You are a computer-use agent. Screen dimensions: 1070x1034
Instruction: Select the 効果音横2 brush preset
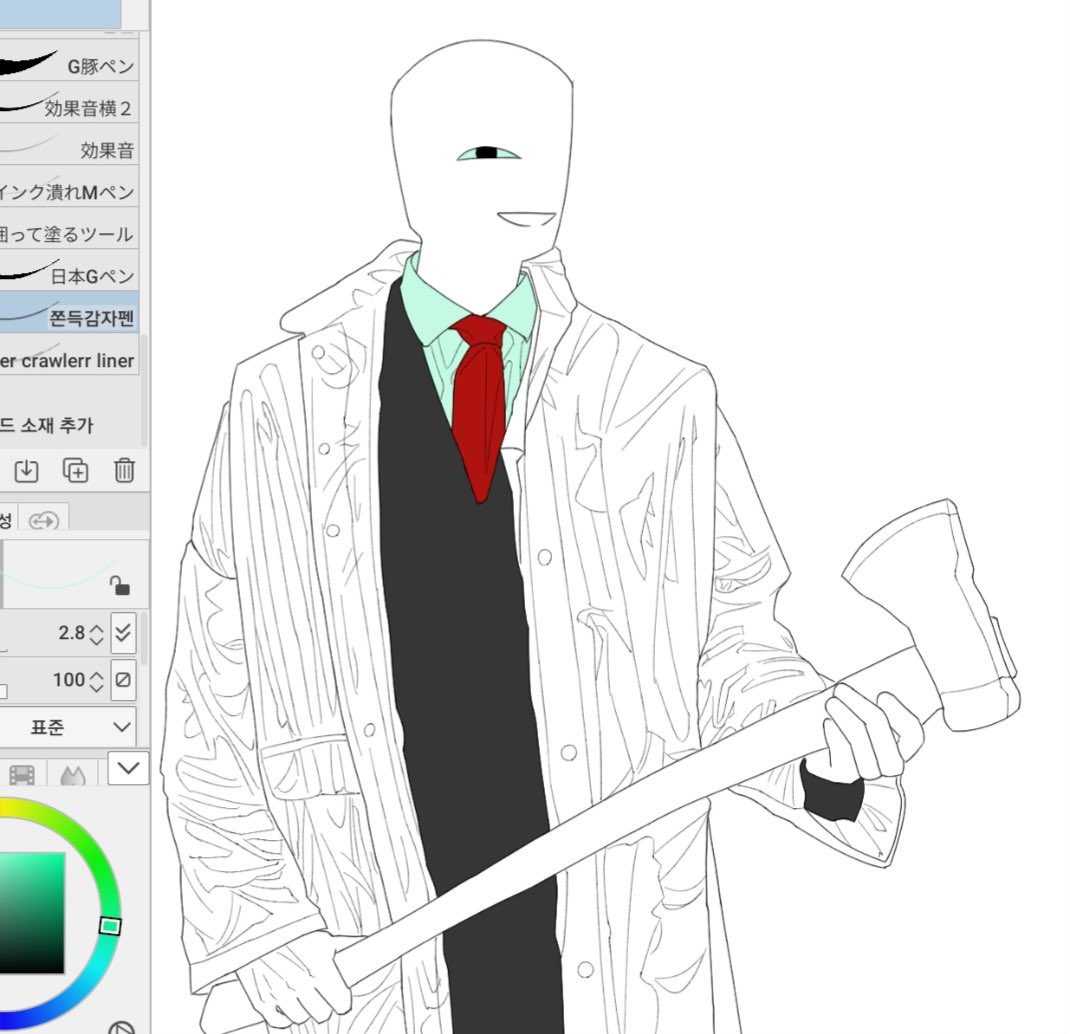click(68, 103)
